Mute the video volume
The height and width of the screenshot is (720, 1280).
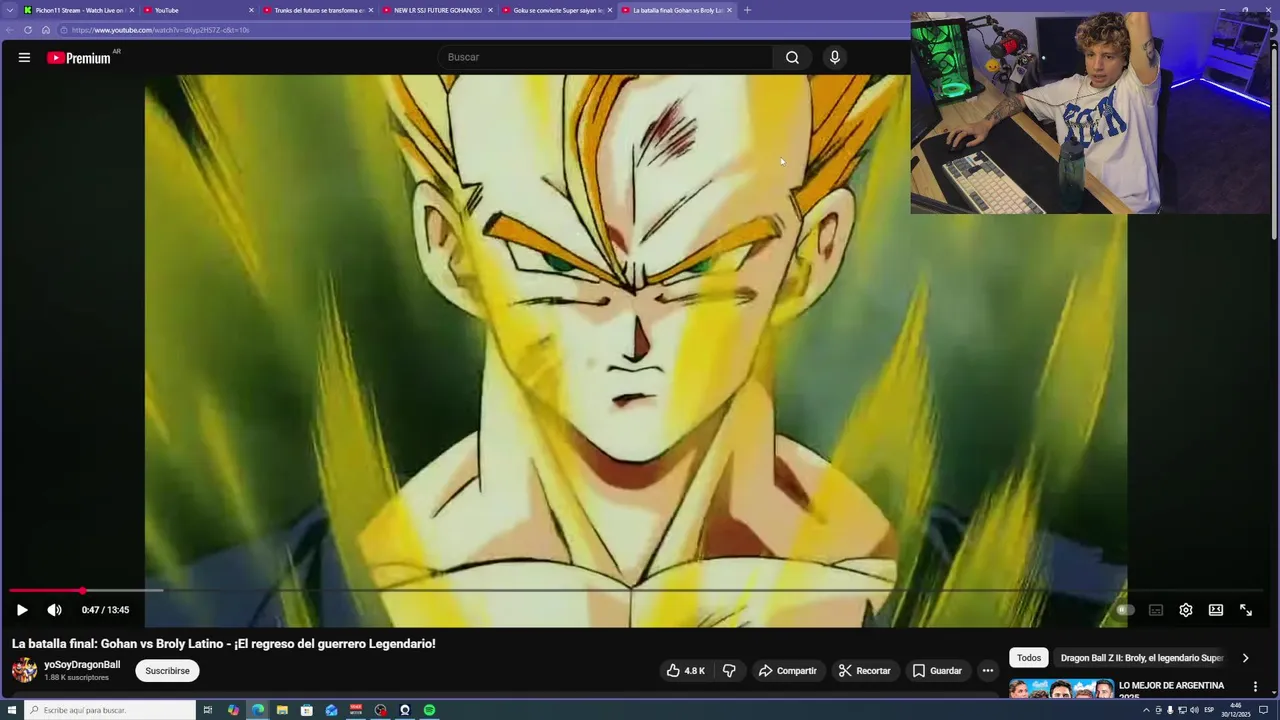54,610
